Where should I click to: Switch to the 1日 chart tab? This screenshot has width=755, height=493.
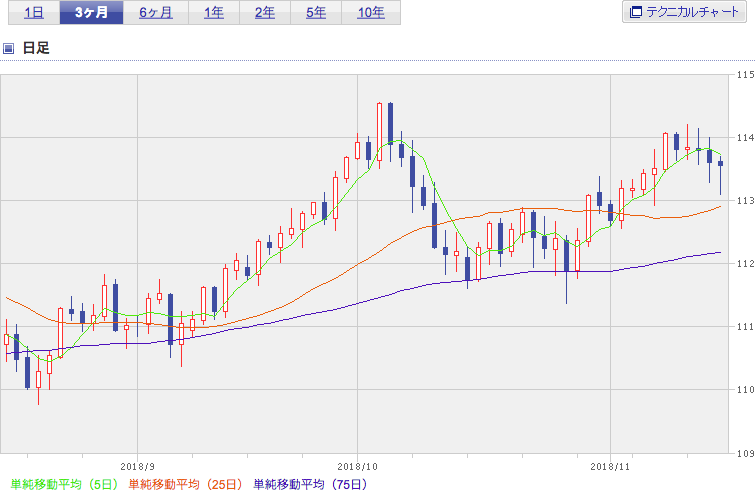(34, 13)
